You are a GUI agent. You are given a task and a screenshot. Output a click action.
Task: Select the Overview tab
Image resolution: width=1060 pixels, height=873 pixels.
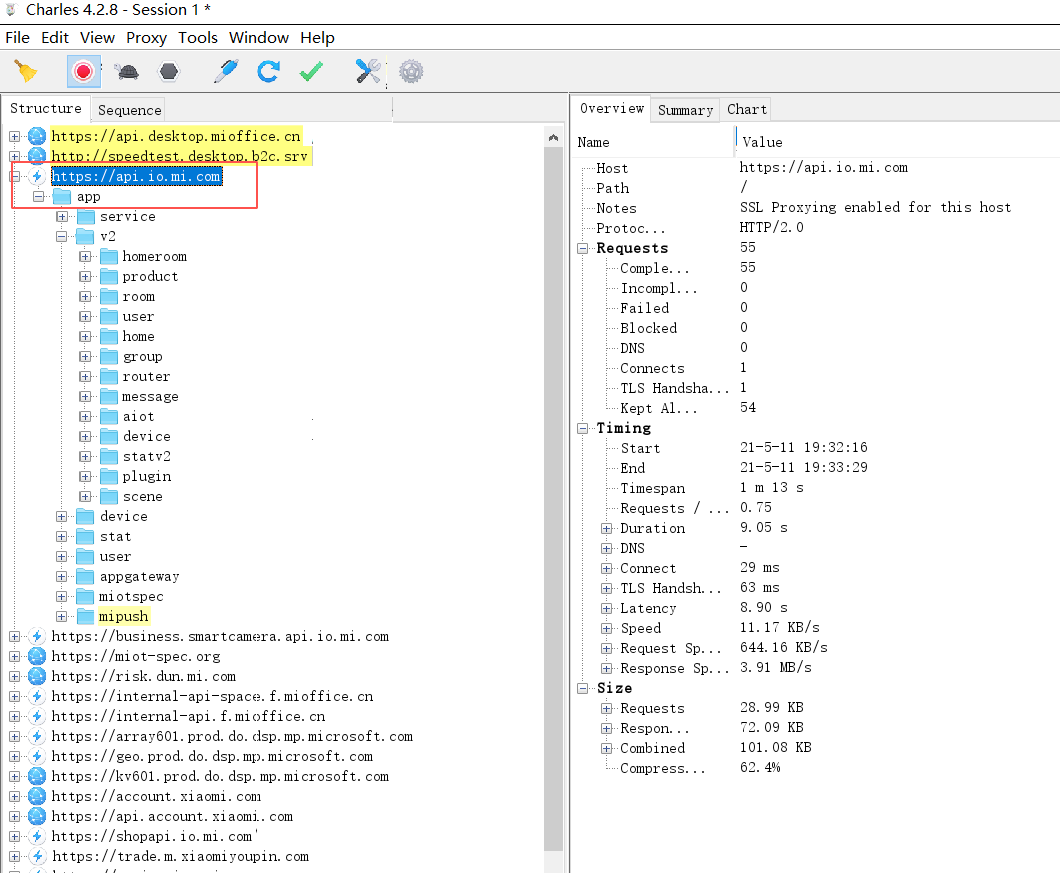(612, 109)
